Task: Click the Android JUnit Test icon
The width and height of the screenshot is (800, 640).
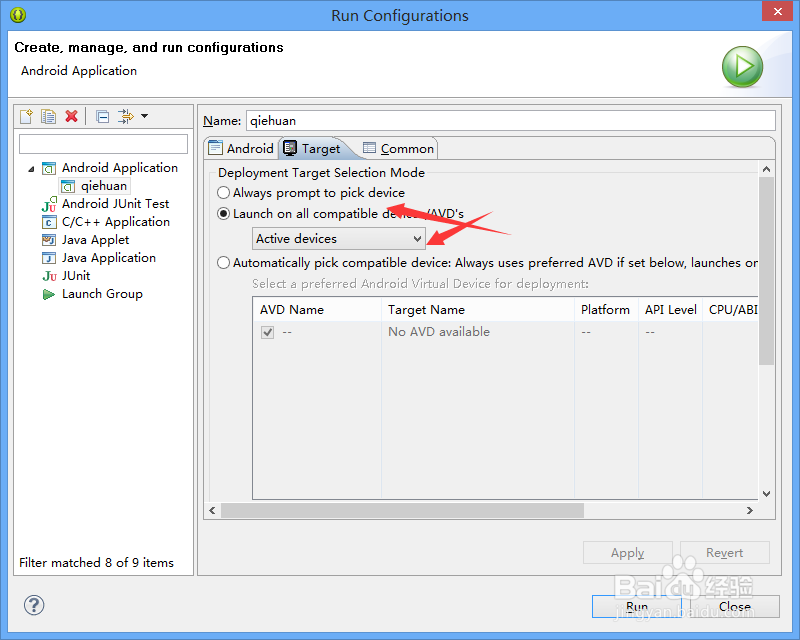Action: click(49, 204)
